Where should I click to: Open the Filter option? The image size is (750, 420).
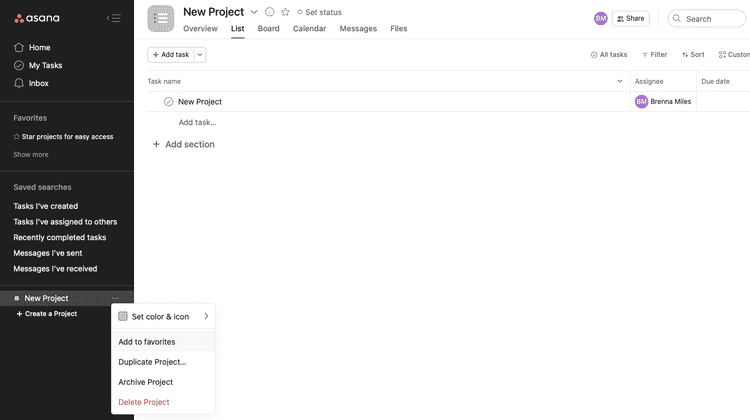[x=654, y=55]
